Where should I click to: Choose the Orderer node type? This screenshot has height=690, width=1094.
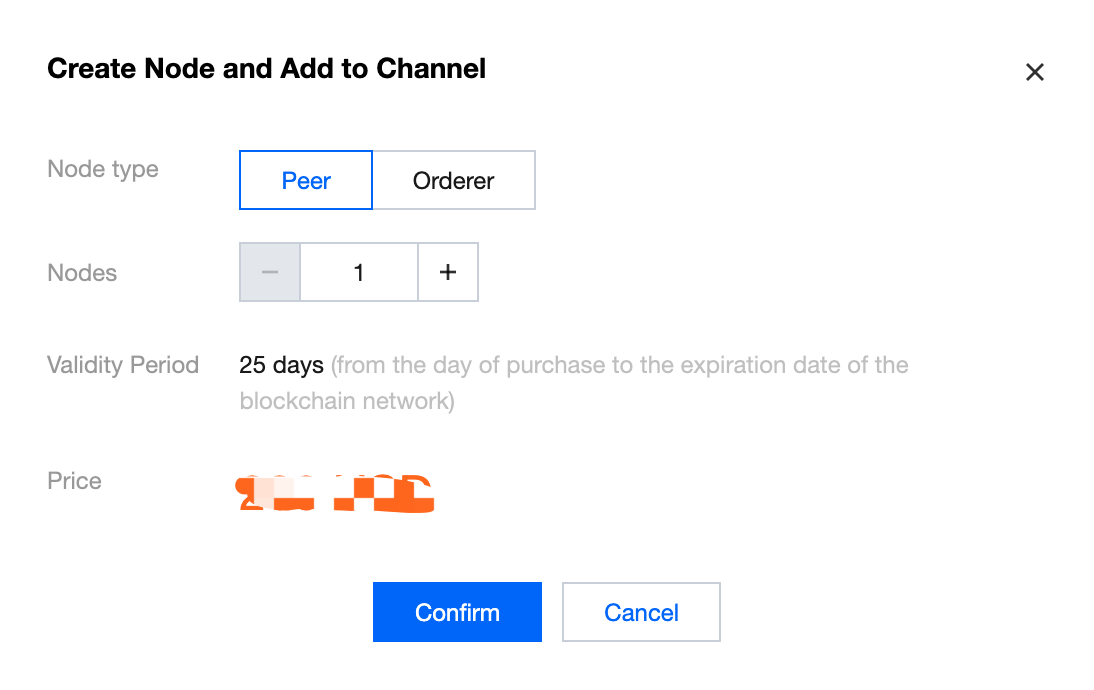454,181
